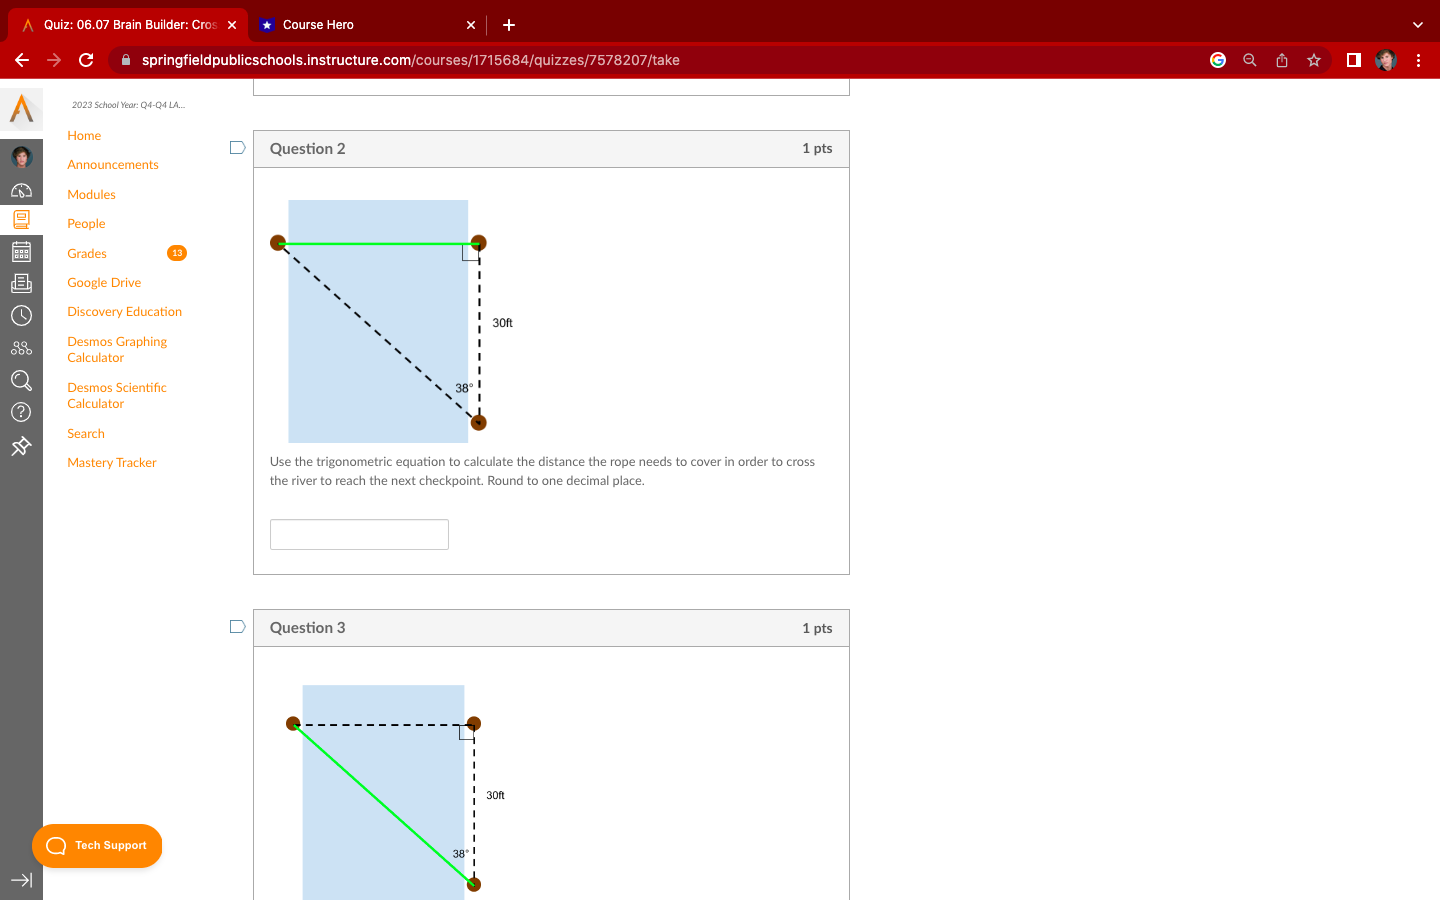Open the People page

(x=86, y=224)
